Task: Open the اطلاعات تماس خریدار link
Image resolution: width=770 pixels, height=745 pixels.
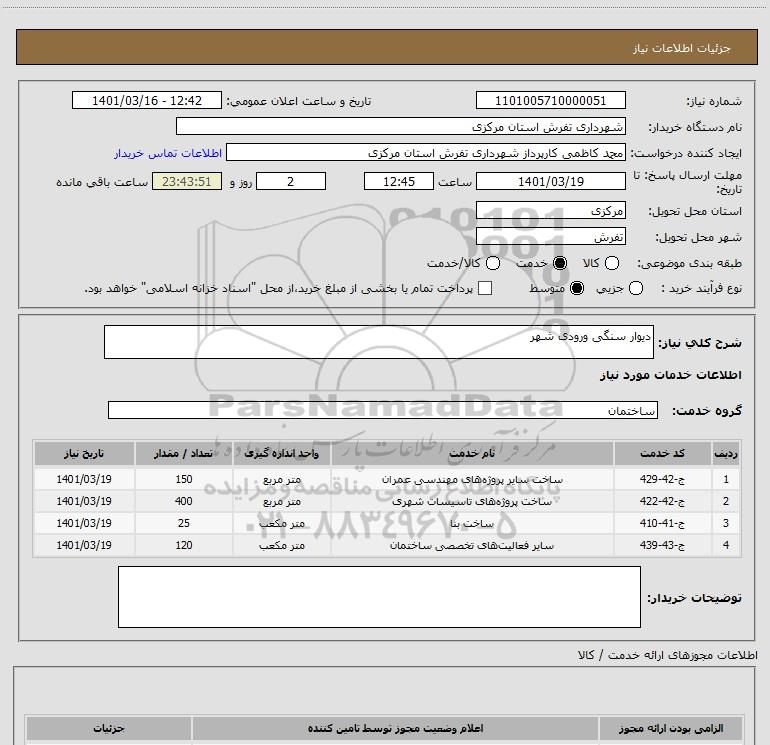Action: [x=168, y=153]
